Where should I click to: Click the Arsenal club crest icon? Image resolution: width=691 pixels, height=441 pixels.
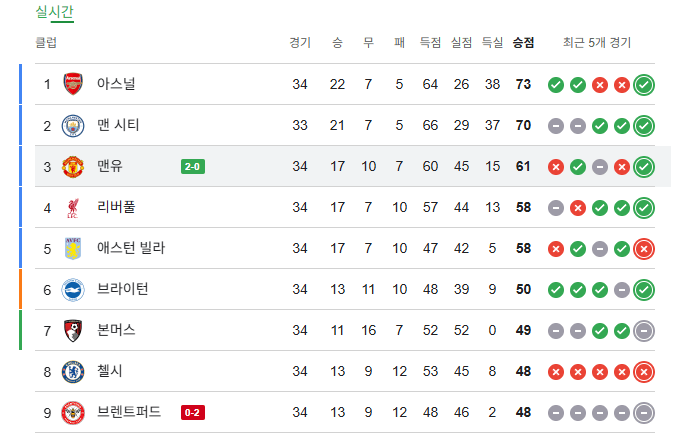tap(73, 84)
